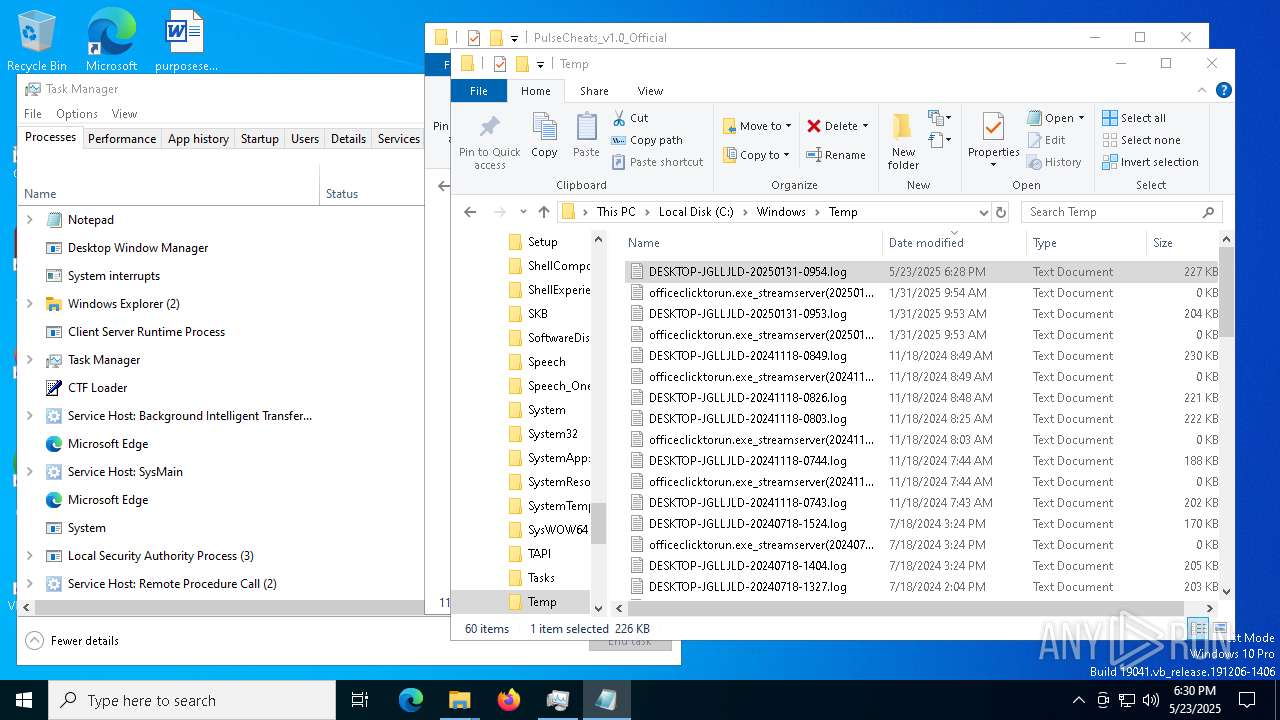Click Edit in the Open group
Image resolution: width=1280 pixels, height=720 pixels.
tap(1047, 140)
